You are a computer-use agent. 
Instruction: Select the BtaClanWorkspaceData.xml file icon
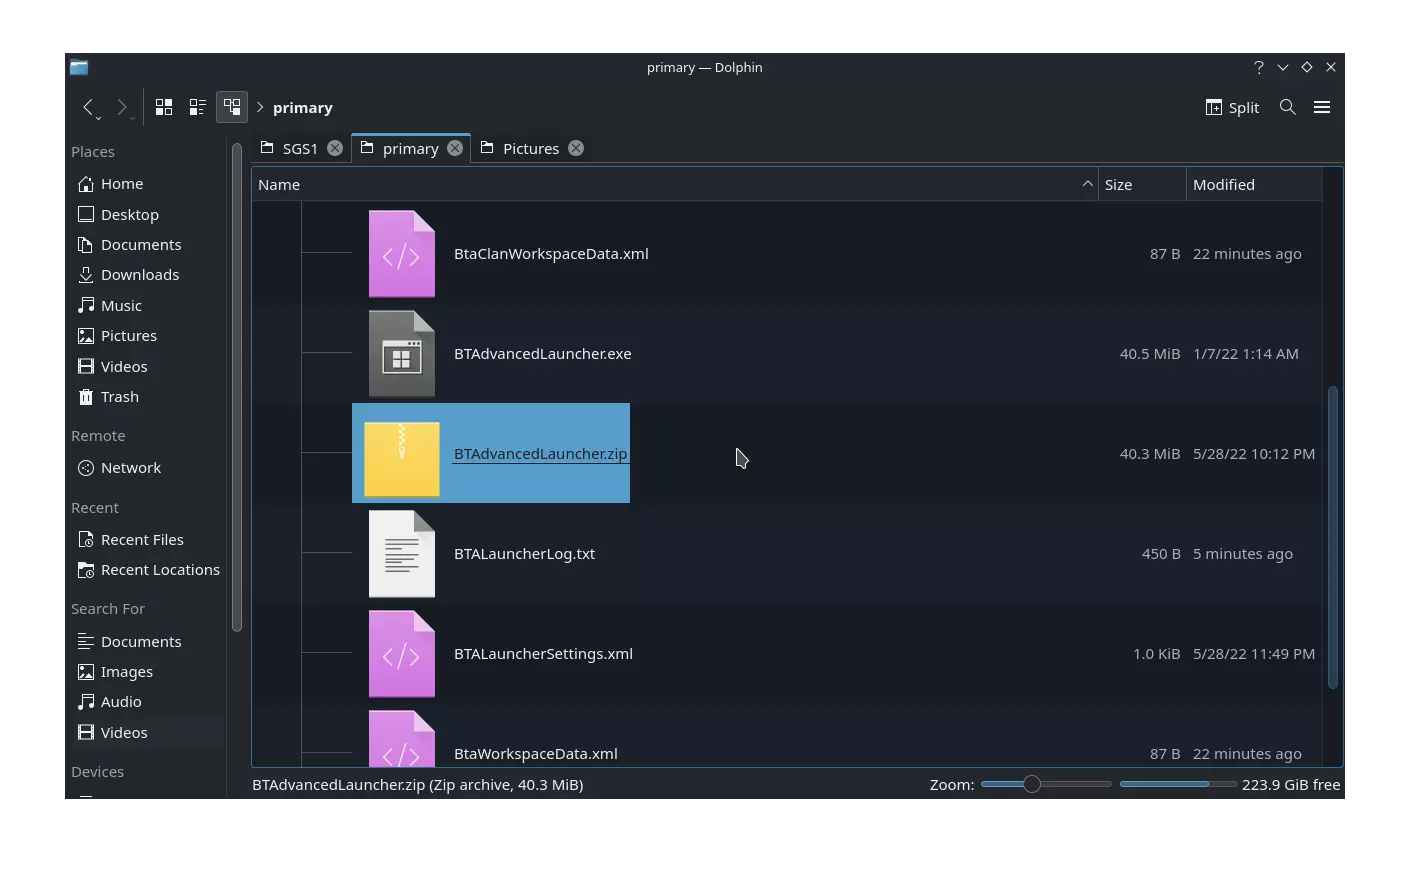(x=402, y=254)
